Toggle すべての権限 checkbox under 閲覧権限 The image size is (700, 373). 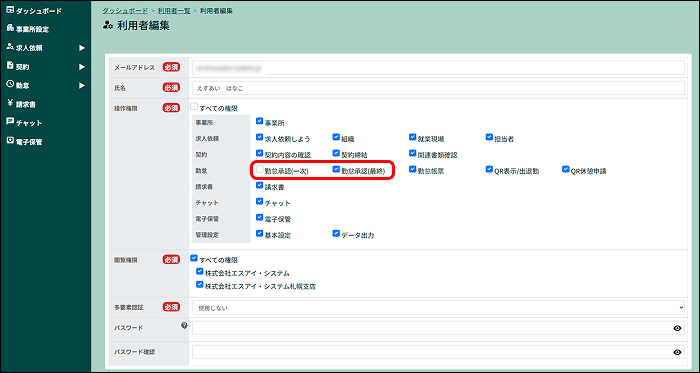click(x=194, y=258)
